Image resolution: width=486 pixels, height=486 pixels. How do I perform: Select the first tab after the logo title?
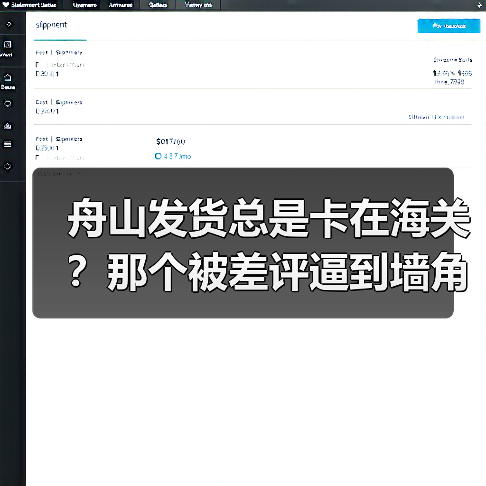tap(85, 5)
